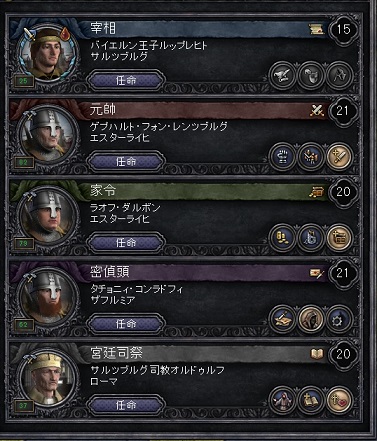Select the marshal's train troops icon
The width and height of the screenshot is (377, 441).
click(x=311, y=157)
